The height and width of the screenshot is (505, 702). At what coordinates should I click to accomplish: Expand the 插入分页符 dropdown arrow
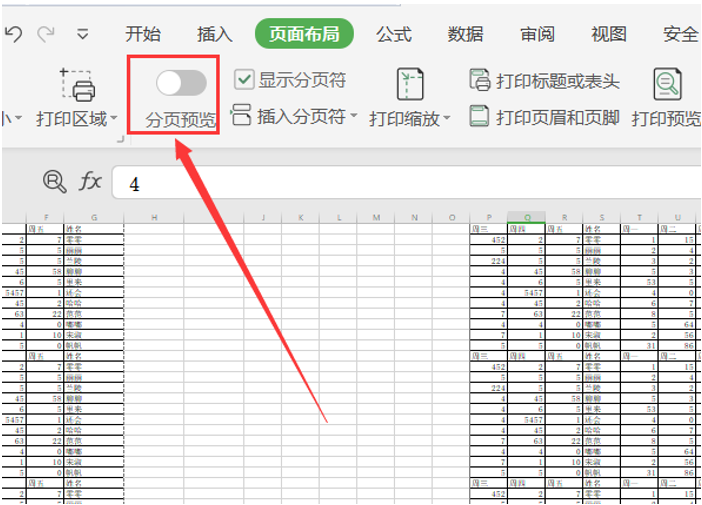354,116
